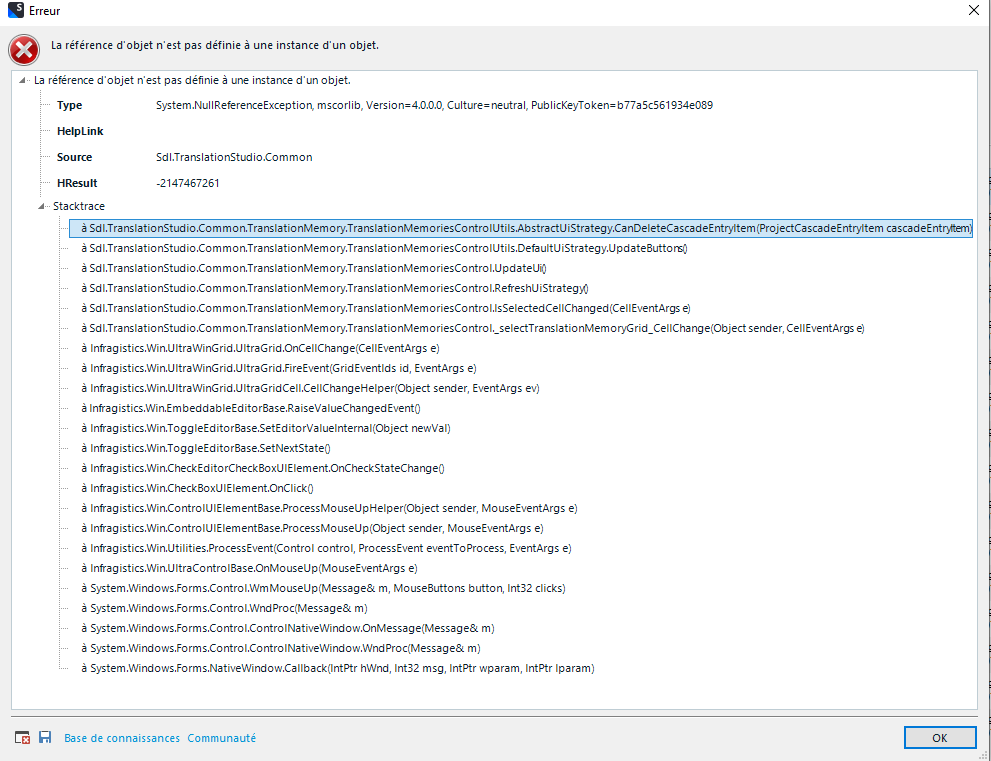The width and height of the screenshot is (991, 761).
Task: Select the System.NullReferenceException type value
Action: click(434, 106)
